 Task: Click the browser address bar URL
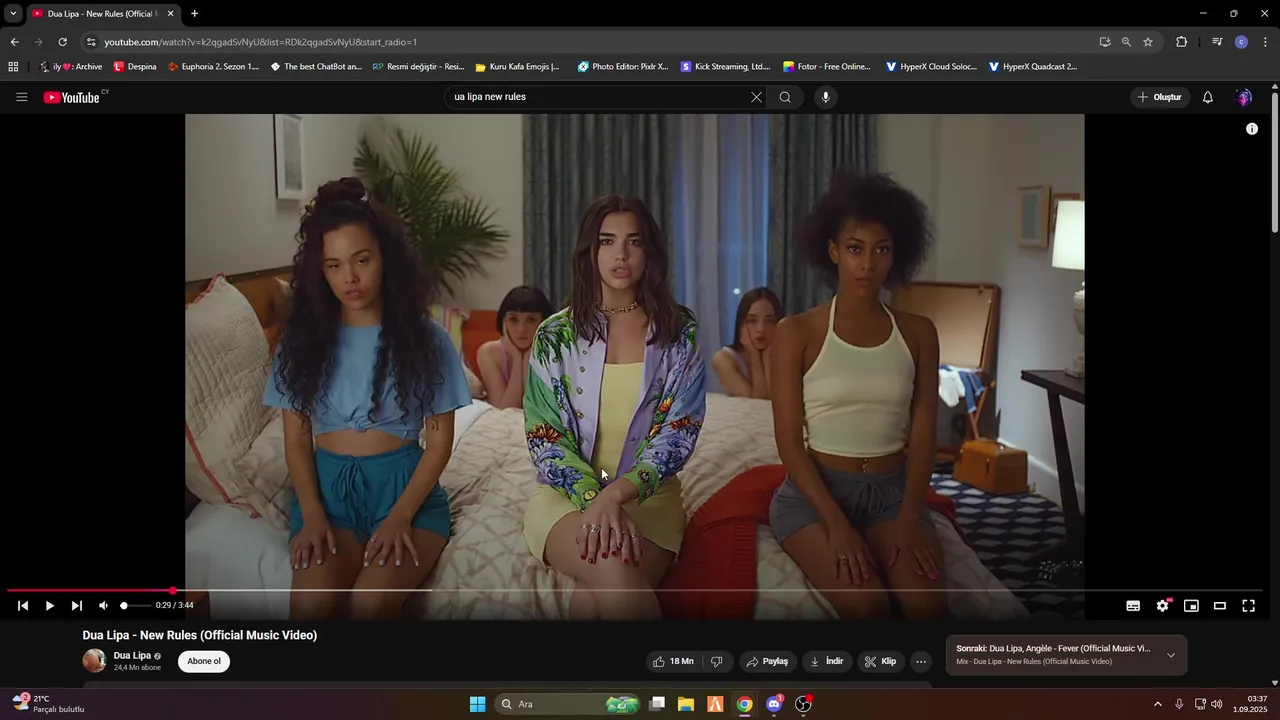coord(260,42)
